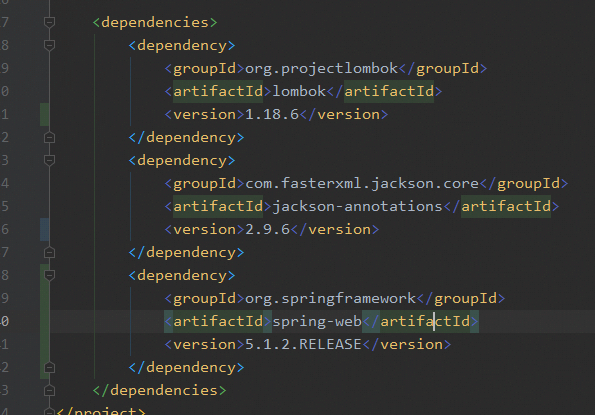Click the version value 2.9.6

(268, 230)
